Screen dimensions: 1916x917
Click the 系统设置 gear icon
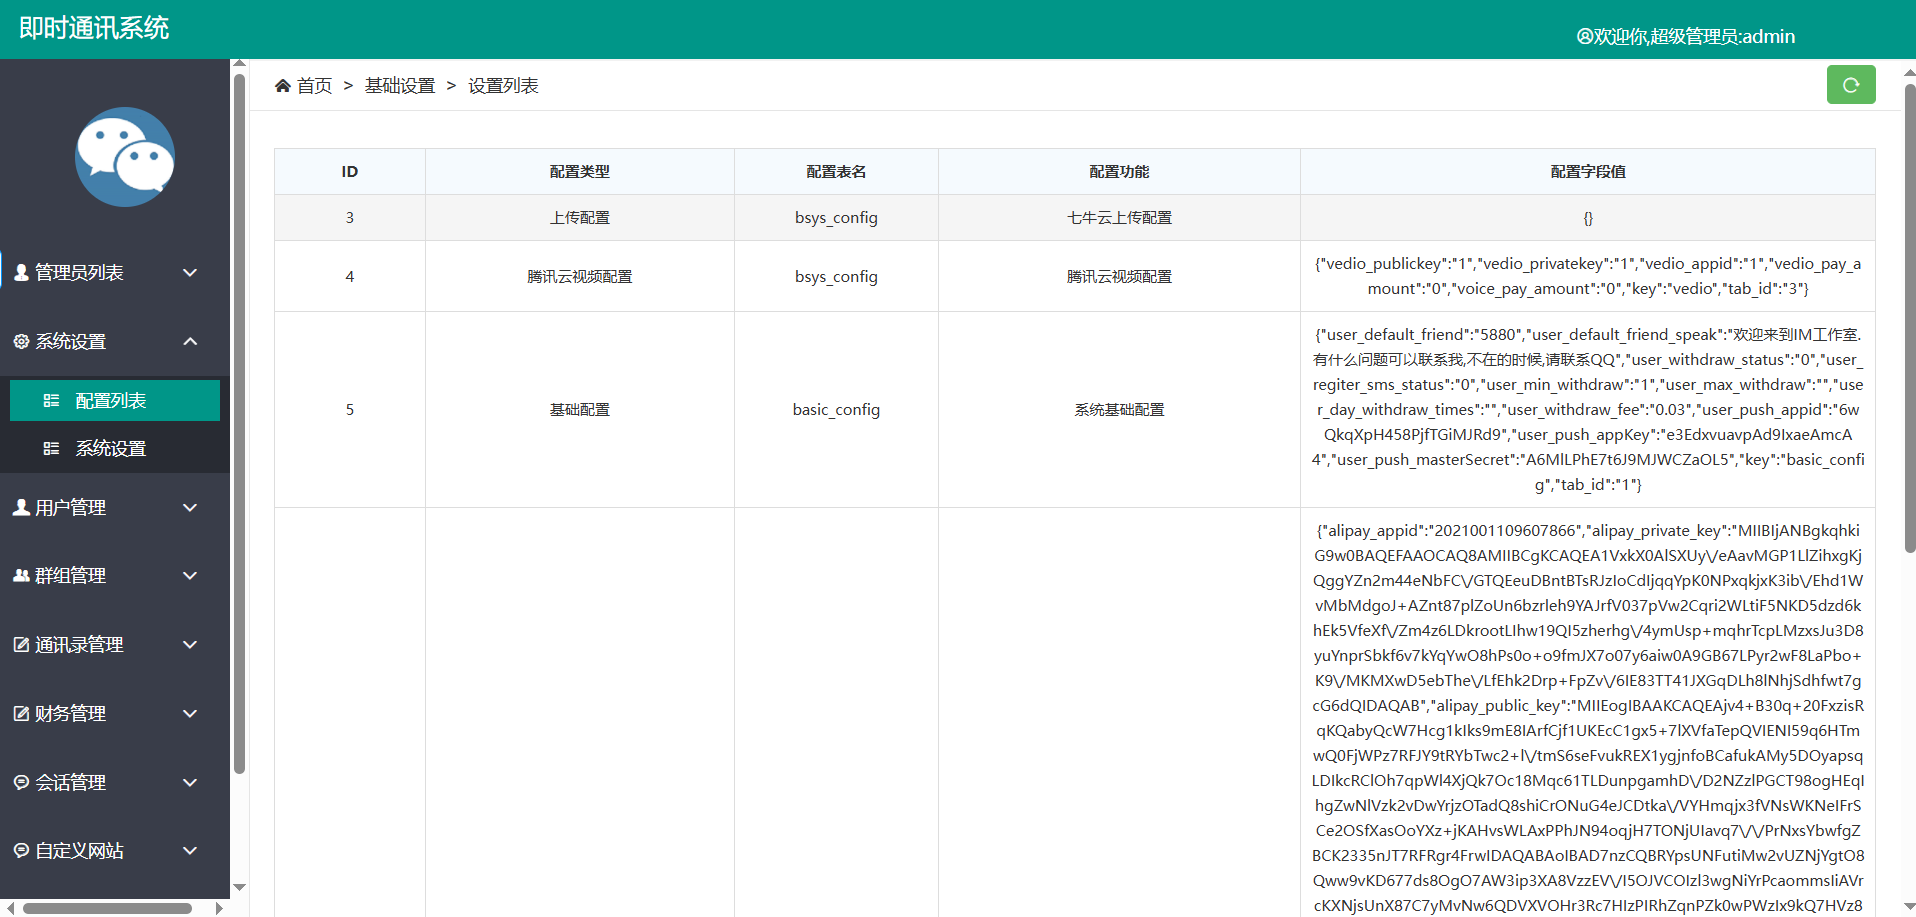pyautogui.click(x=21, y=341)
